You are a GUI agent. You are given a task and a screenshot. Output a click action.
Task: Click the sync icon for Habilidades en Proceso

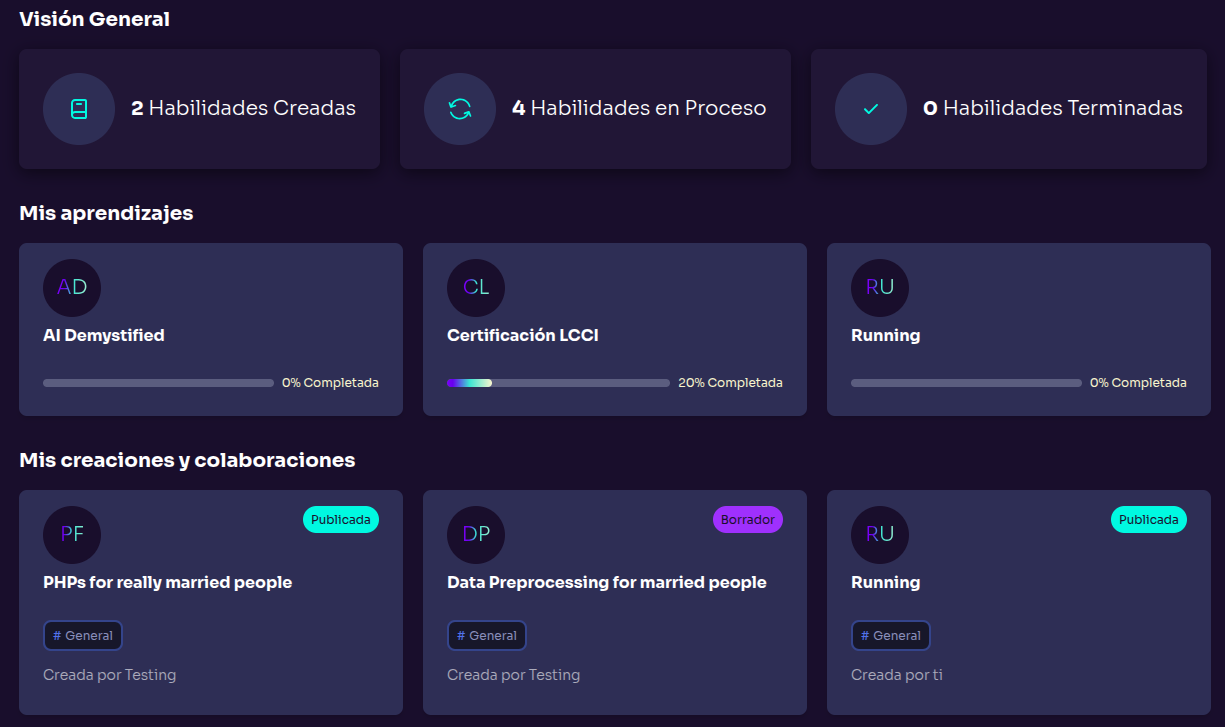(460, 109)
